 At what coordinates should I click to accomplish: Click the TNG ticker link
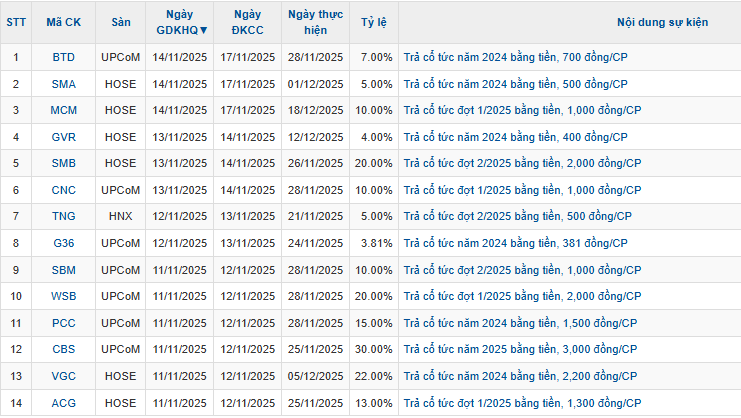coord(63,216)
